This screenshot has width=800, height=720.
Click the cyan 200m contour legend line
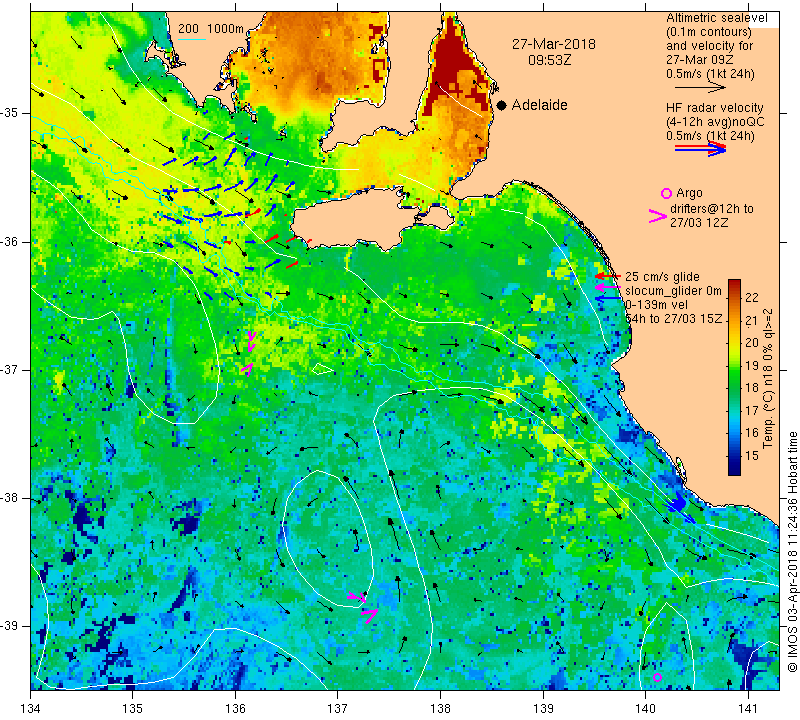pos(192,39)
